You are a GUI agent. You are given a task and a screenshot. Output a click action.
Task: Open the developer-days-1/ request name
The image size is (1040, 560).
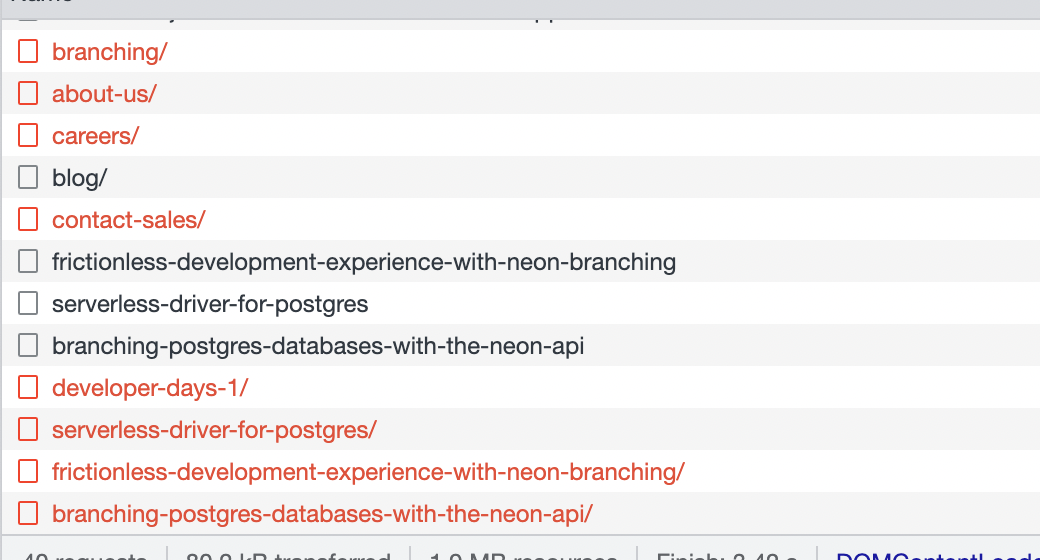point(150,388)
